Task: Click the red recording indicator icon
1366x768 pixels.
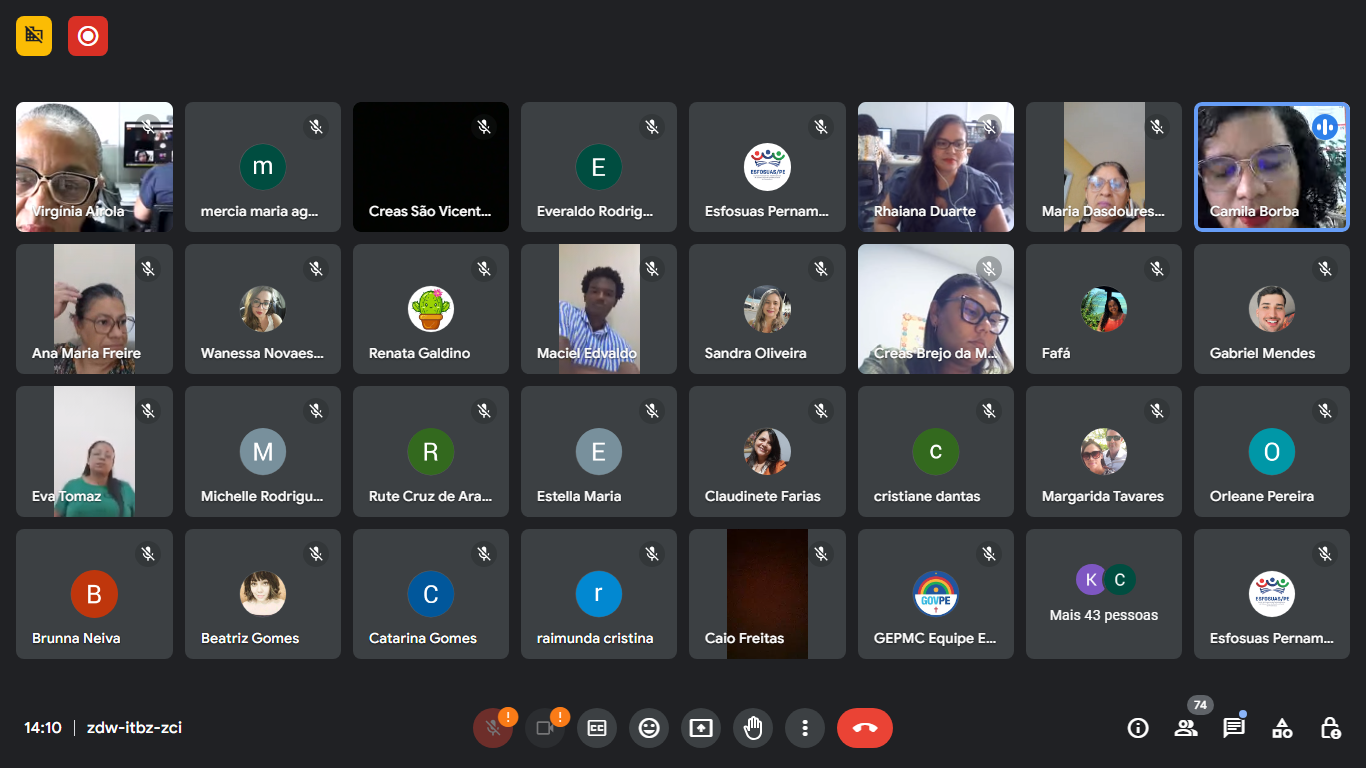Action: 88,36
